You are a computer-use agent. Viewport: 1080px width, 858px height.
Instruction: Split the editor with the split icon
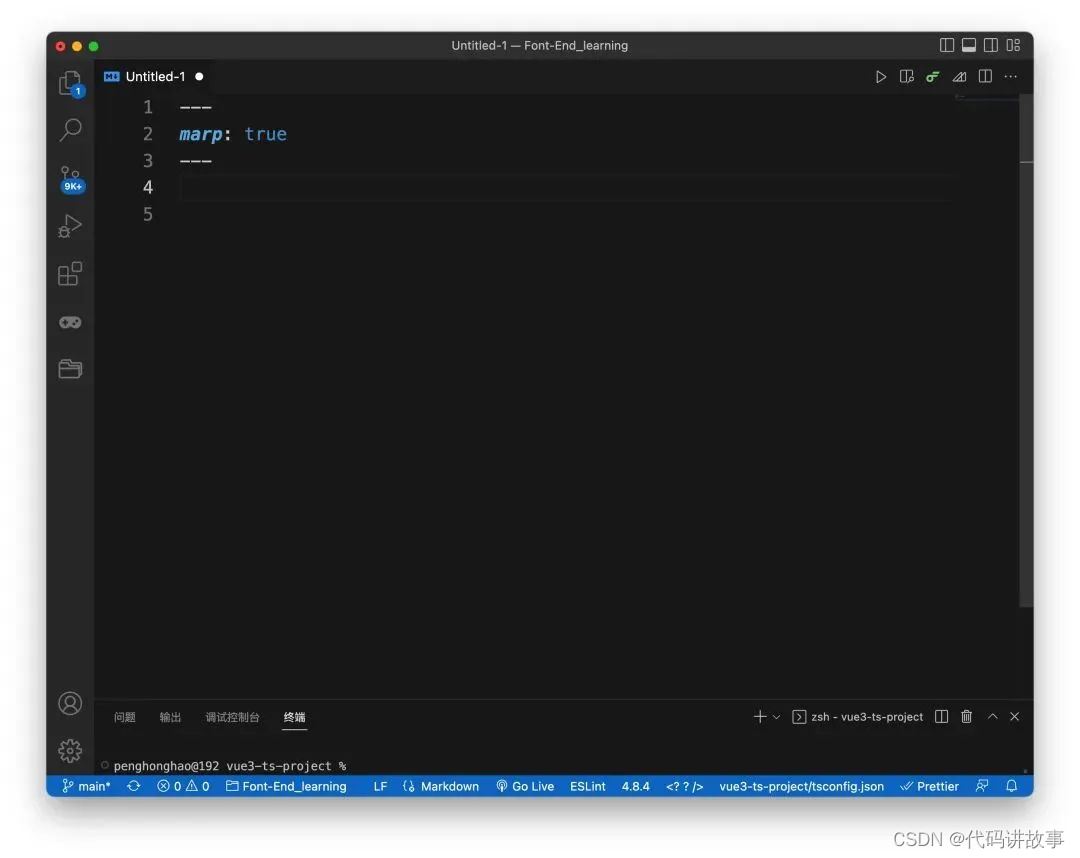(x=985, y=76)
